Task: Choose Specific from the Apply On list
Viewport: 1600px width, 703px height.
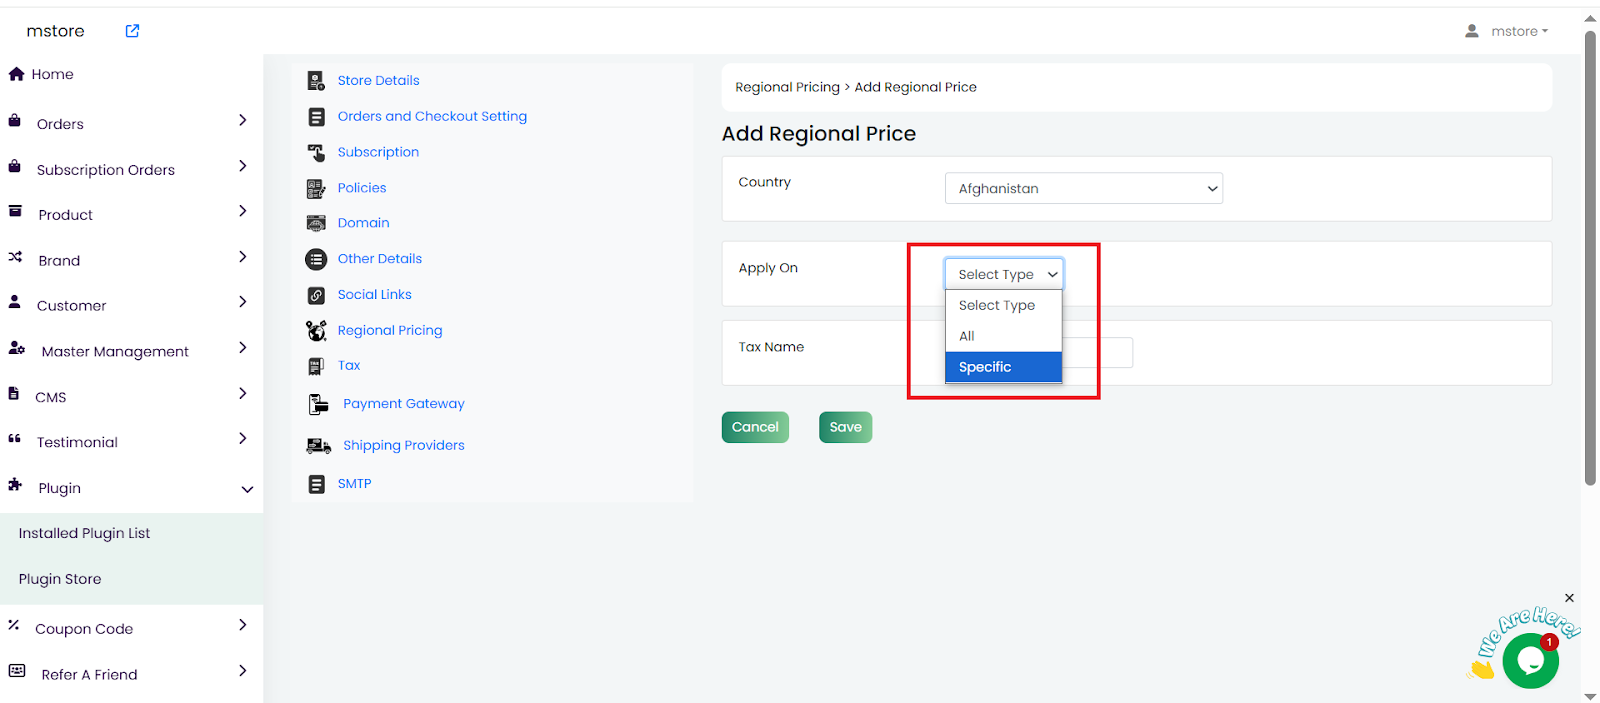Action: pyautogui.click(x=1002, y=367)
